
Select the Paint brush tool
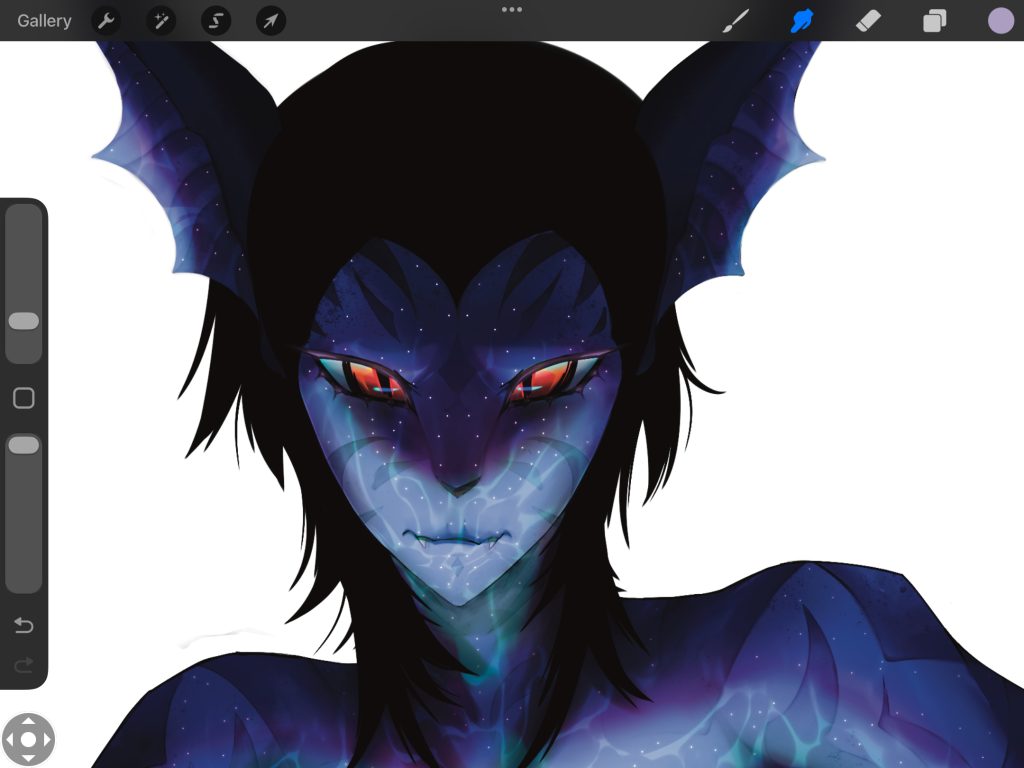pos(736,21)
